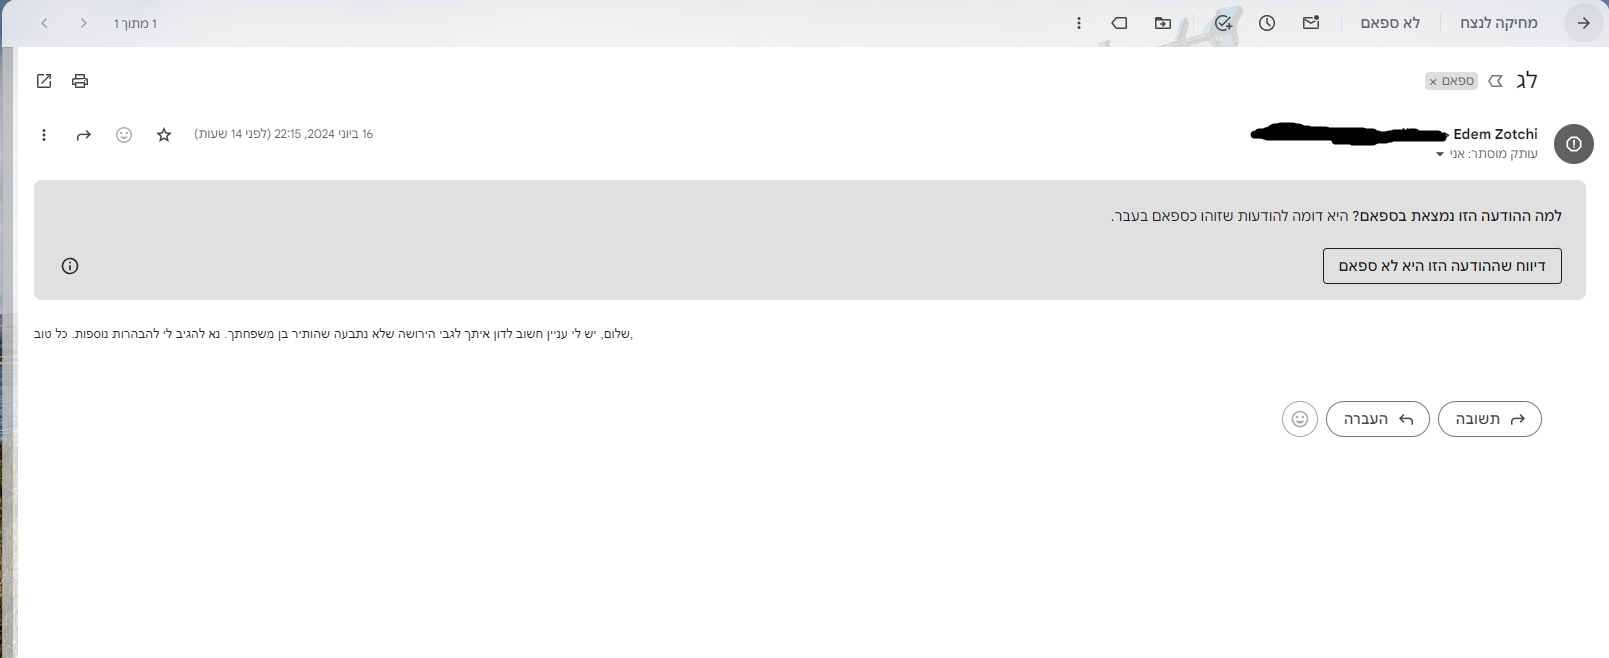This screenshot has height=658, width=1609.
Task: Click the back arrow to return to the list
Action: 1583,23
